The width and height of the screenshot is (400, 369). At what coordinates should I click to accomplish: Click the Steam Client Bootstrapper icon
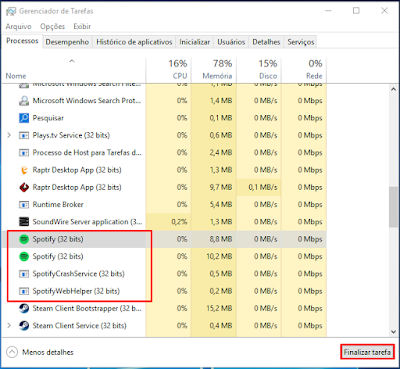click(x=24, y=308)
